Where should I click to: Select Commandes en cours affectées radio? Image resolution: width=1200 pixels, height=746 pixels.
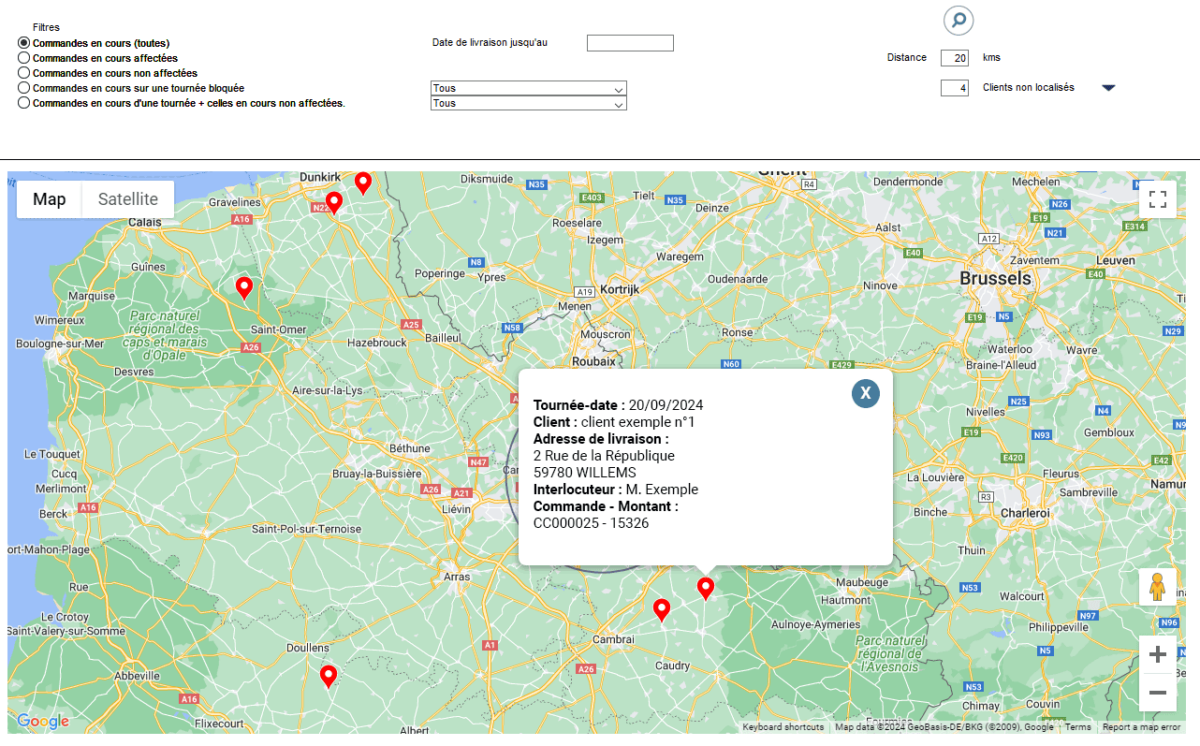24,58
